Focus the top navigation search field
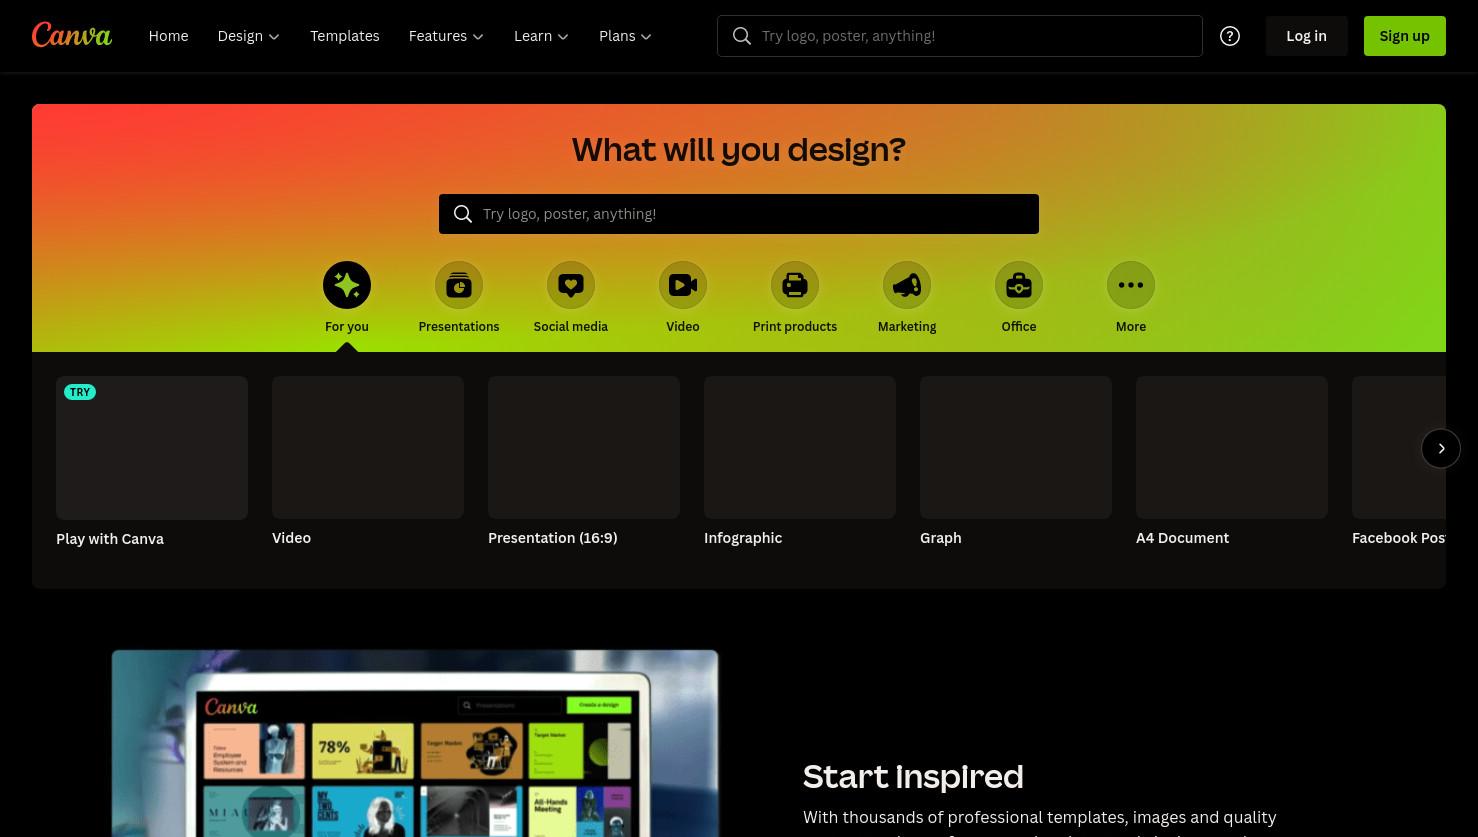 point(960,36)
